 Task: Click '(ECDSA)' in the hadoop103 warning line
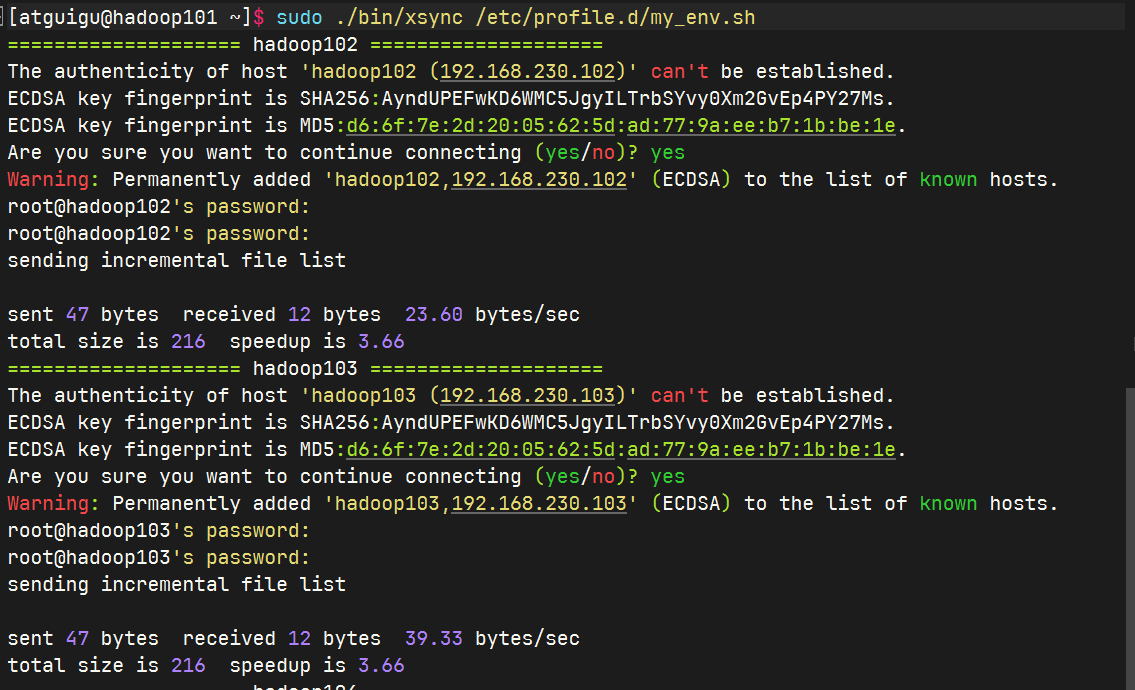(x=691, y=503)
